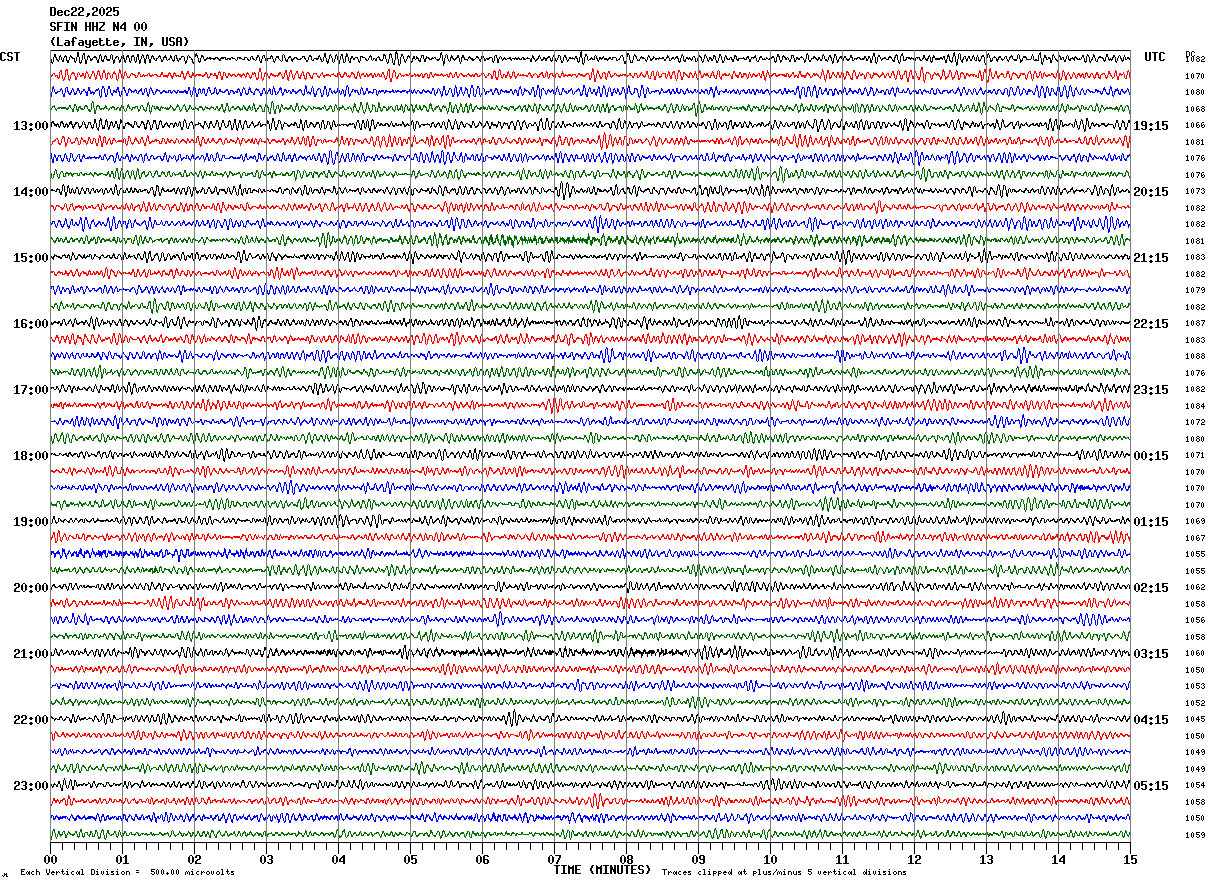Pick minute 04 on the time axis
The image size is (1210, 886).
[338, 859]
